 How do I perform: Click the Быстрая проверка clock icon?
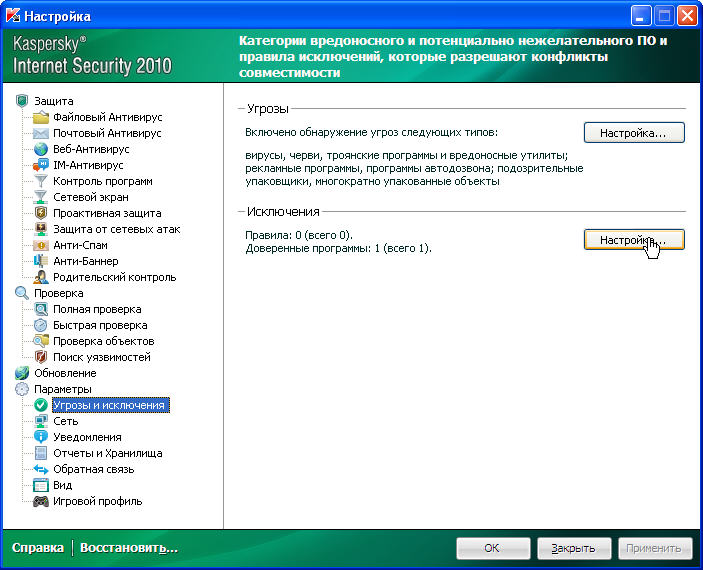click(41, 325)
